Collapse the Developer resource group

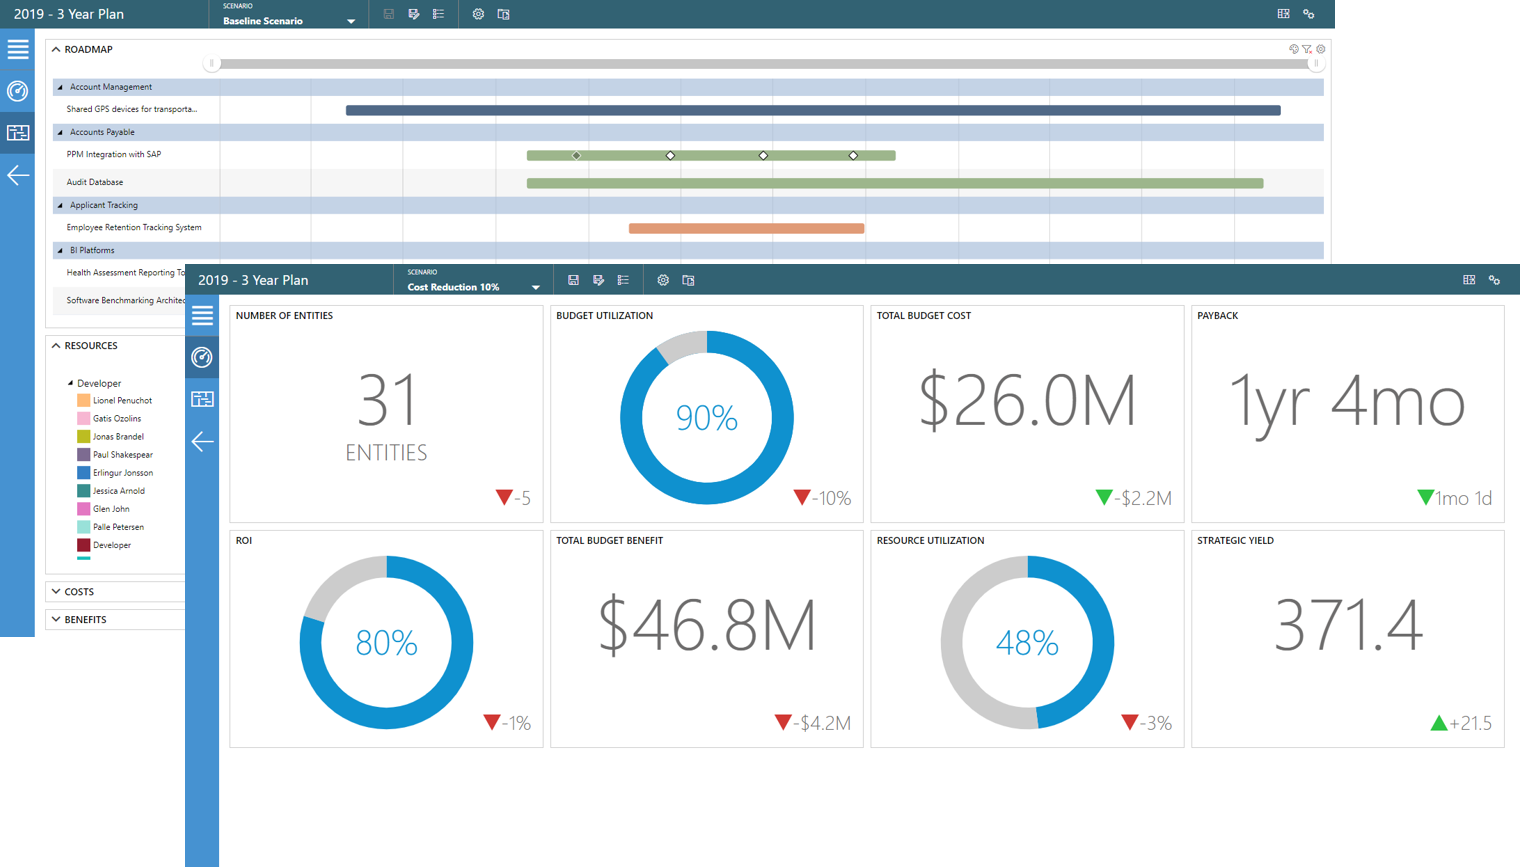(x=69, y=382)
